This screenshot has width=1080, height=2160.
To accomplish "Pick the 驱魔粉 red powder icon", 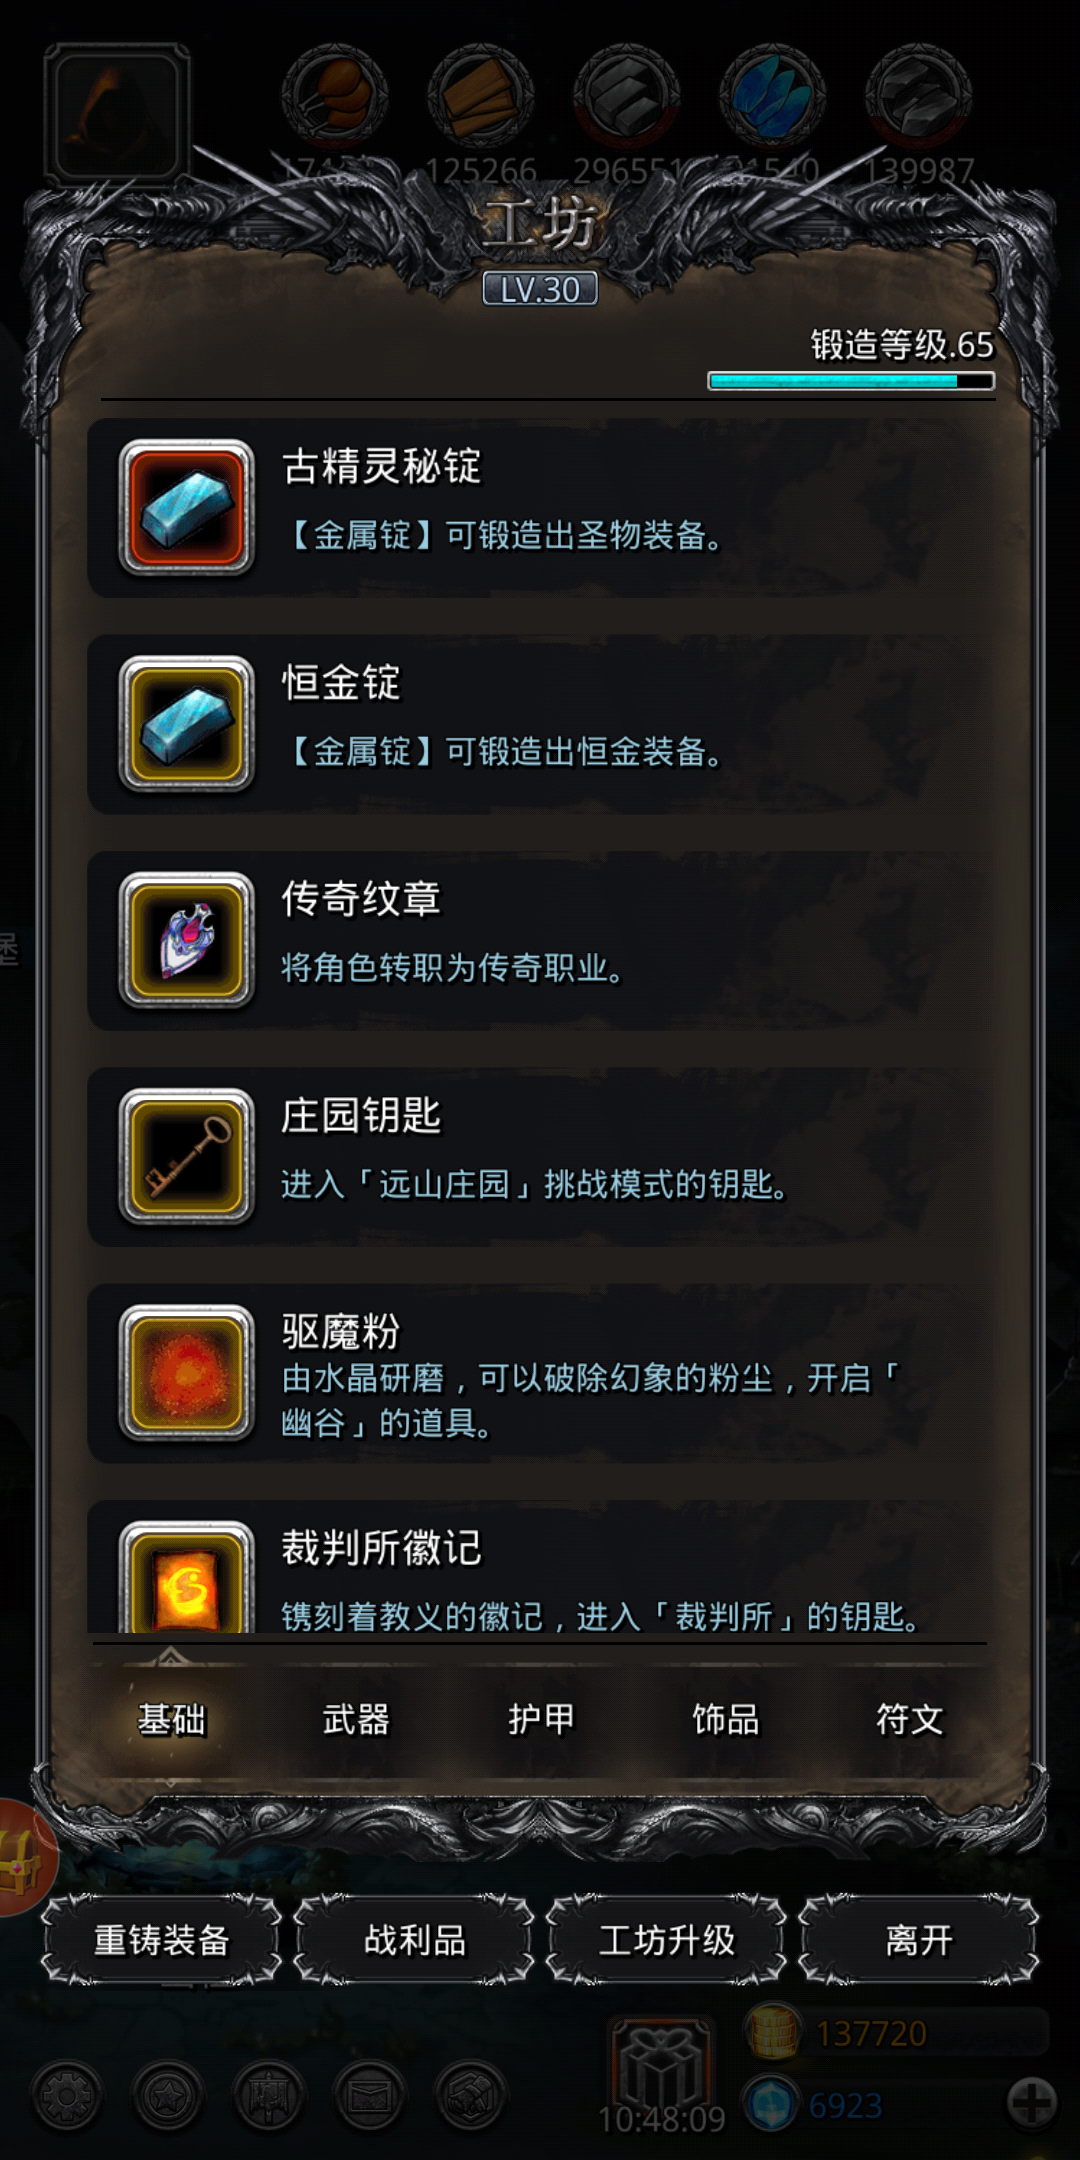I will coord(186,1372).
